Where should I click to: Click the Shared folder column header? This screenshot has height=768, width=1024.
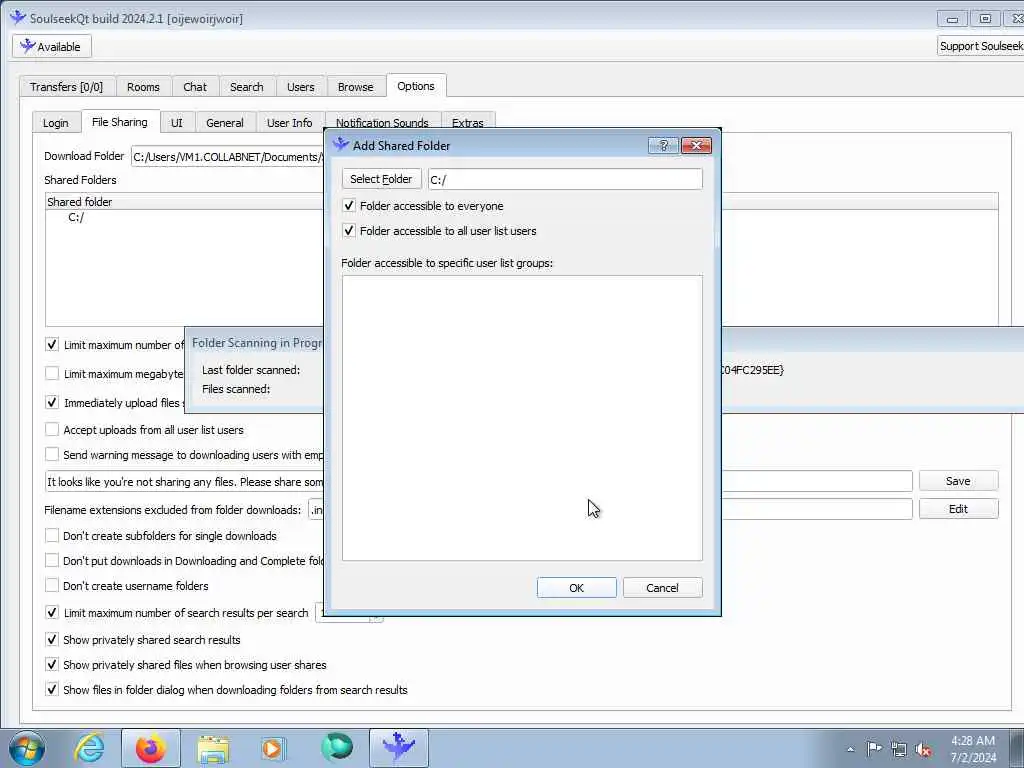click(185, 202)
